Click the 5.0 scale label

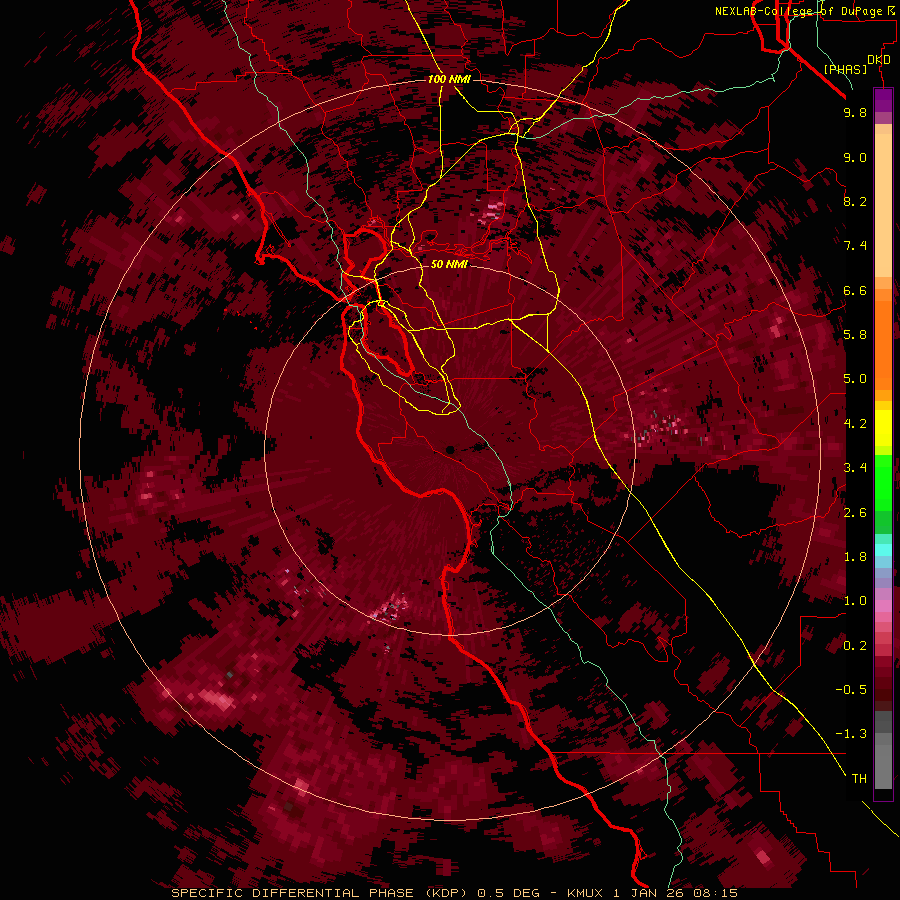click(855, 379)
